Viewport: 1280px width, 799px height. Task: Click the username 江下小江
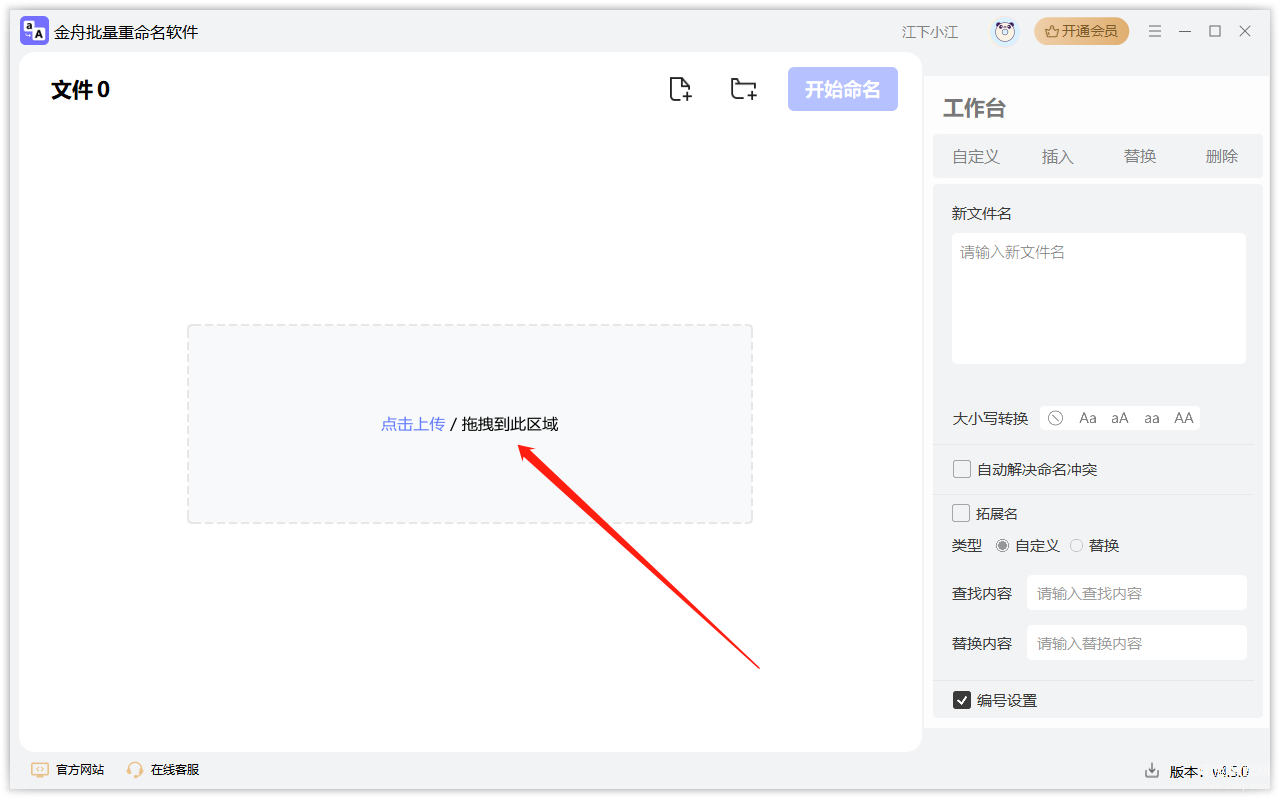[930, 32]
